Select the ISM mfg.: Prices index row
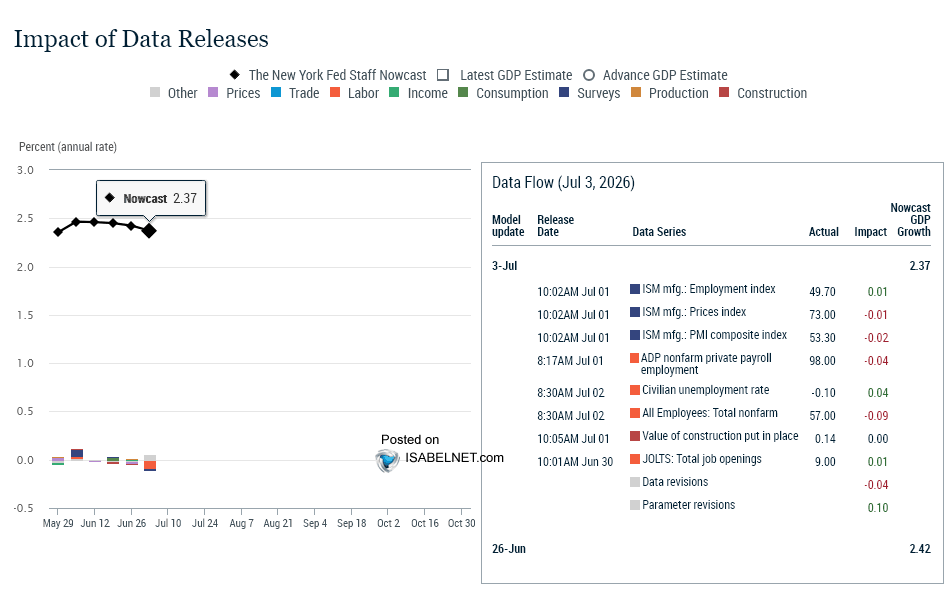This screenshot has width=950, height=610. click(x=712, y=313)
